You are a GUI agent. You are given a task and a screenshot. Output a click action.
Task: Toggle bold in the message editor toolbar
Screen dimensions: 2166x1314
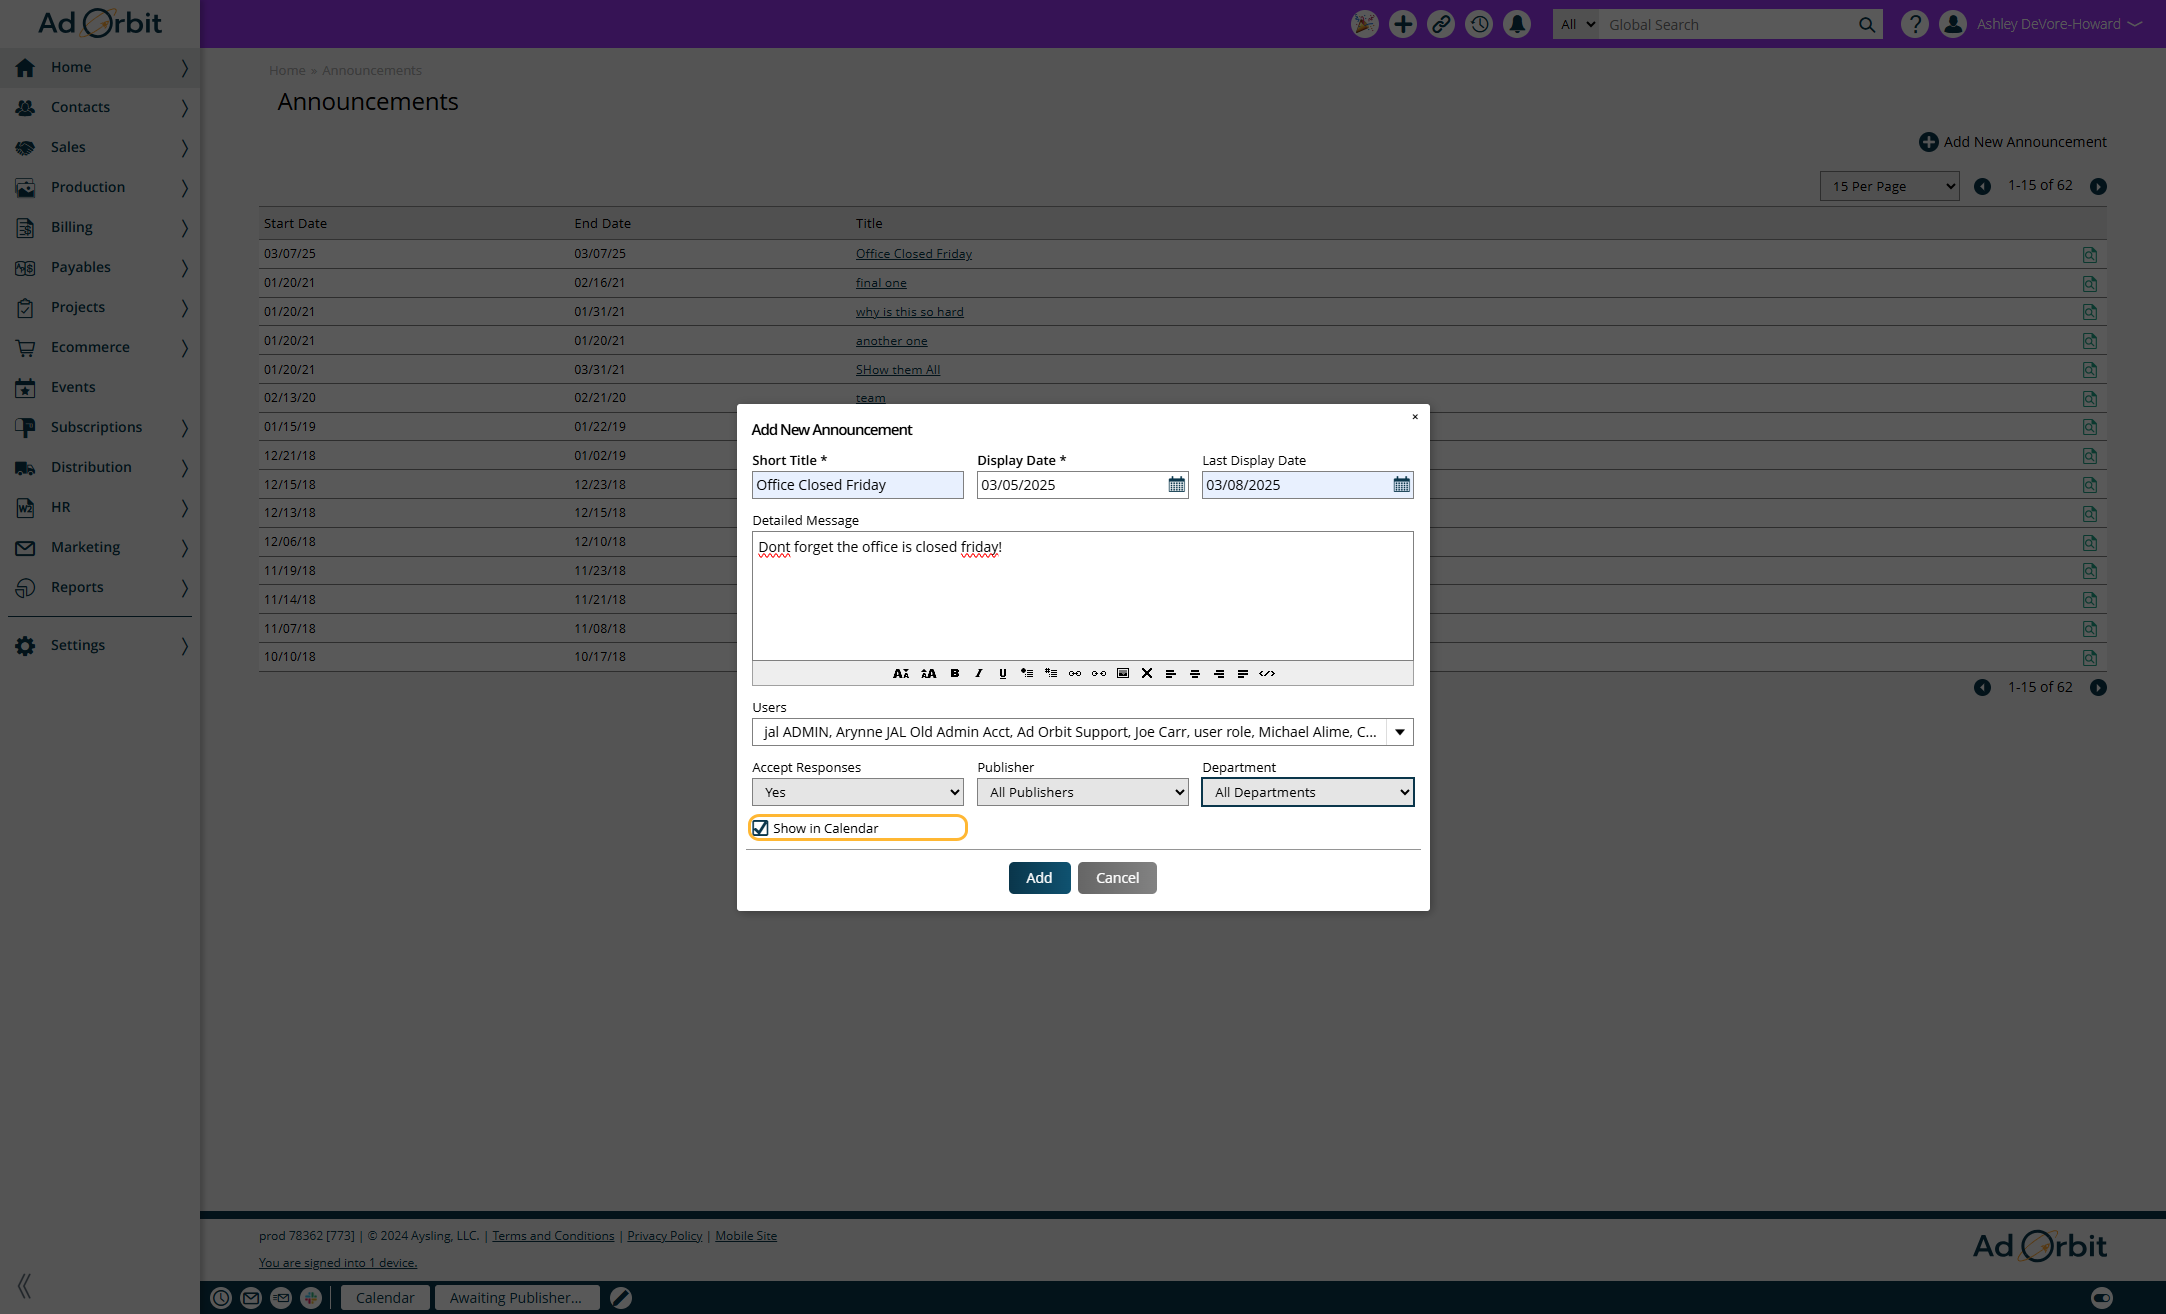(954, 673)
